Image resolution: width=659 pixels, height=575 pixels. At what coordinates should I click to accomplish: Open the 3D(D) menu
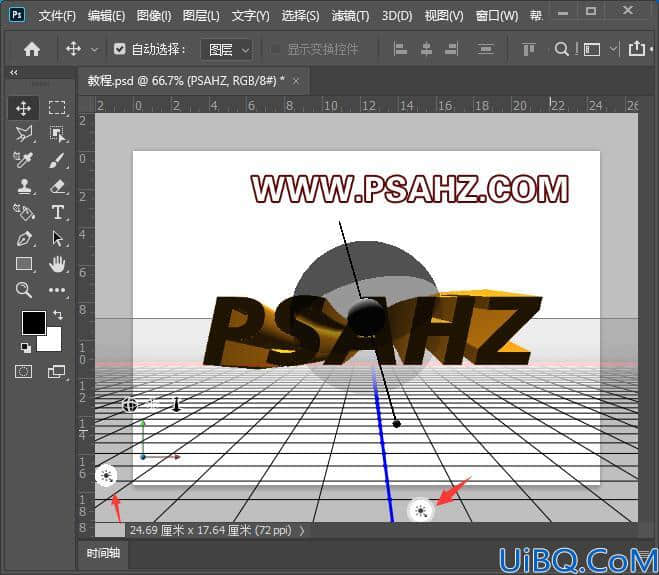pos(397,16)
